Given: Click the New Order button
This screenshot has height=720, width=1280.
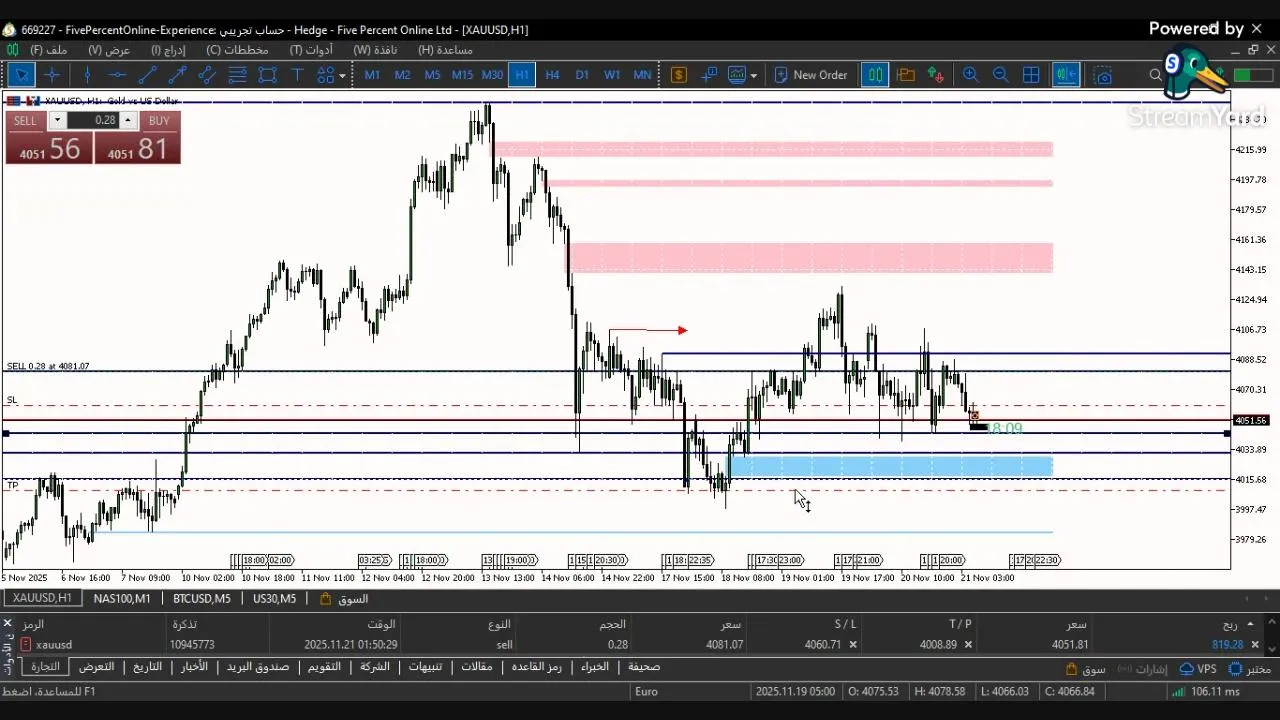Looking at the screenshot, I should (x=810, y=75).
